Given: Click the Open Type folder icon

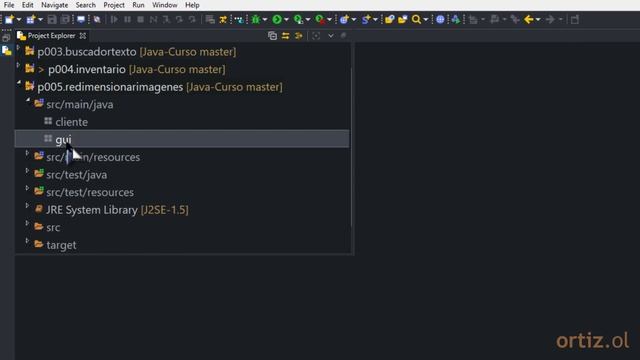Looking at the screenshot, I should click(x=389, y=19).
